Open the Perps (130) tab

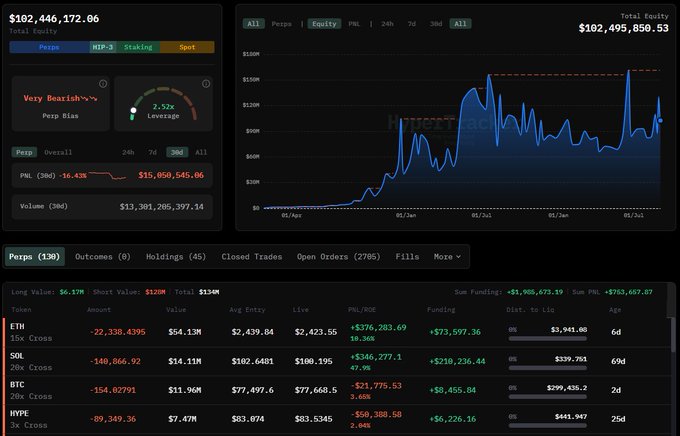(35, 256)
